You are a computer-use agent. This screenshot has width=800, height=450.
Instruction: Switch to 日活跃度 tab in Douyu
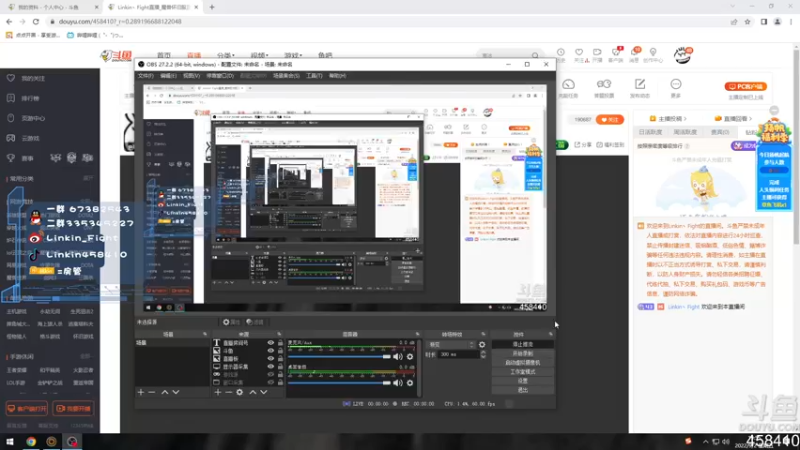pyautogui.click(x=650, y=132)
